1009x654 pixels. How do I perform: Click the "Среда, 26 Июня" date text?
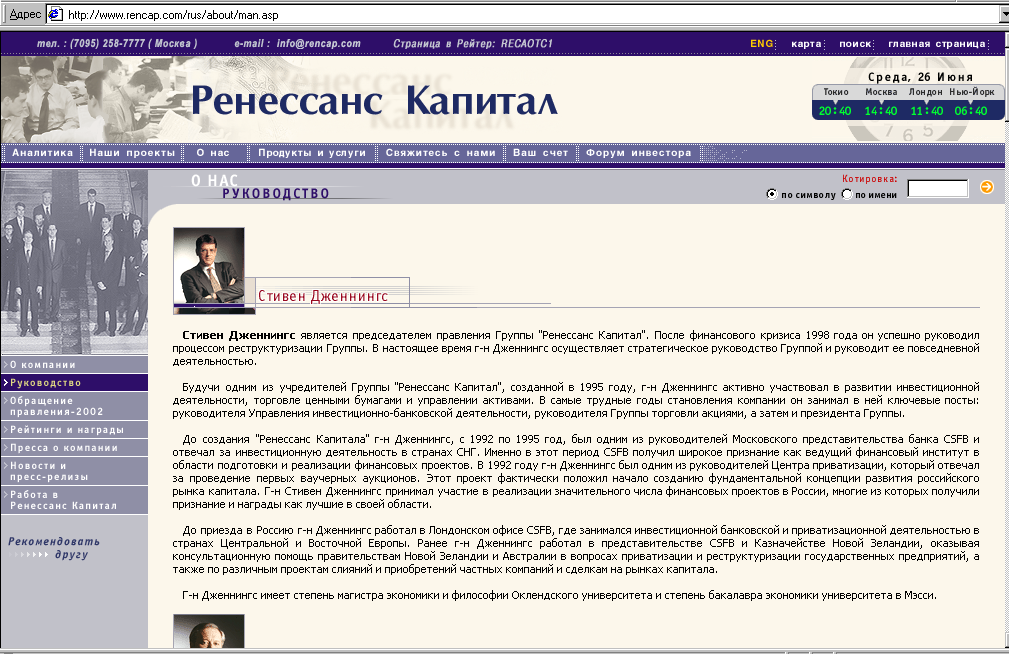point(920,77)
